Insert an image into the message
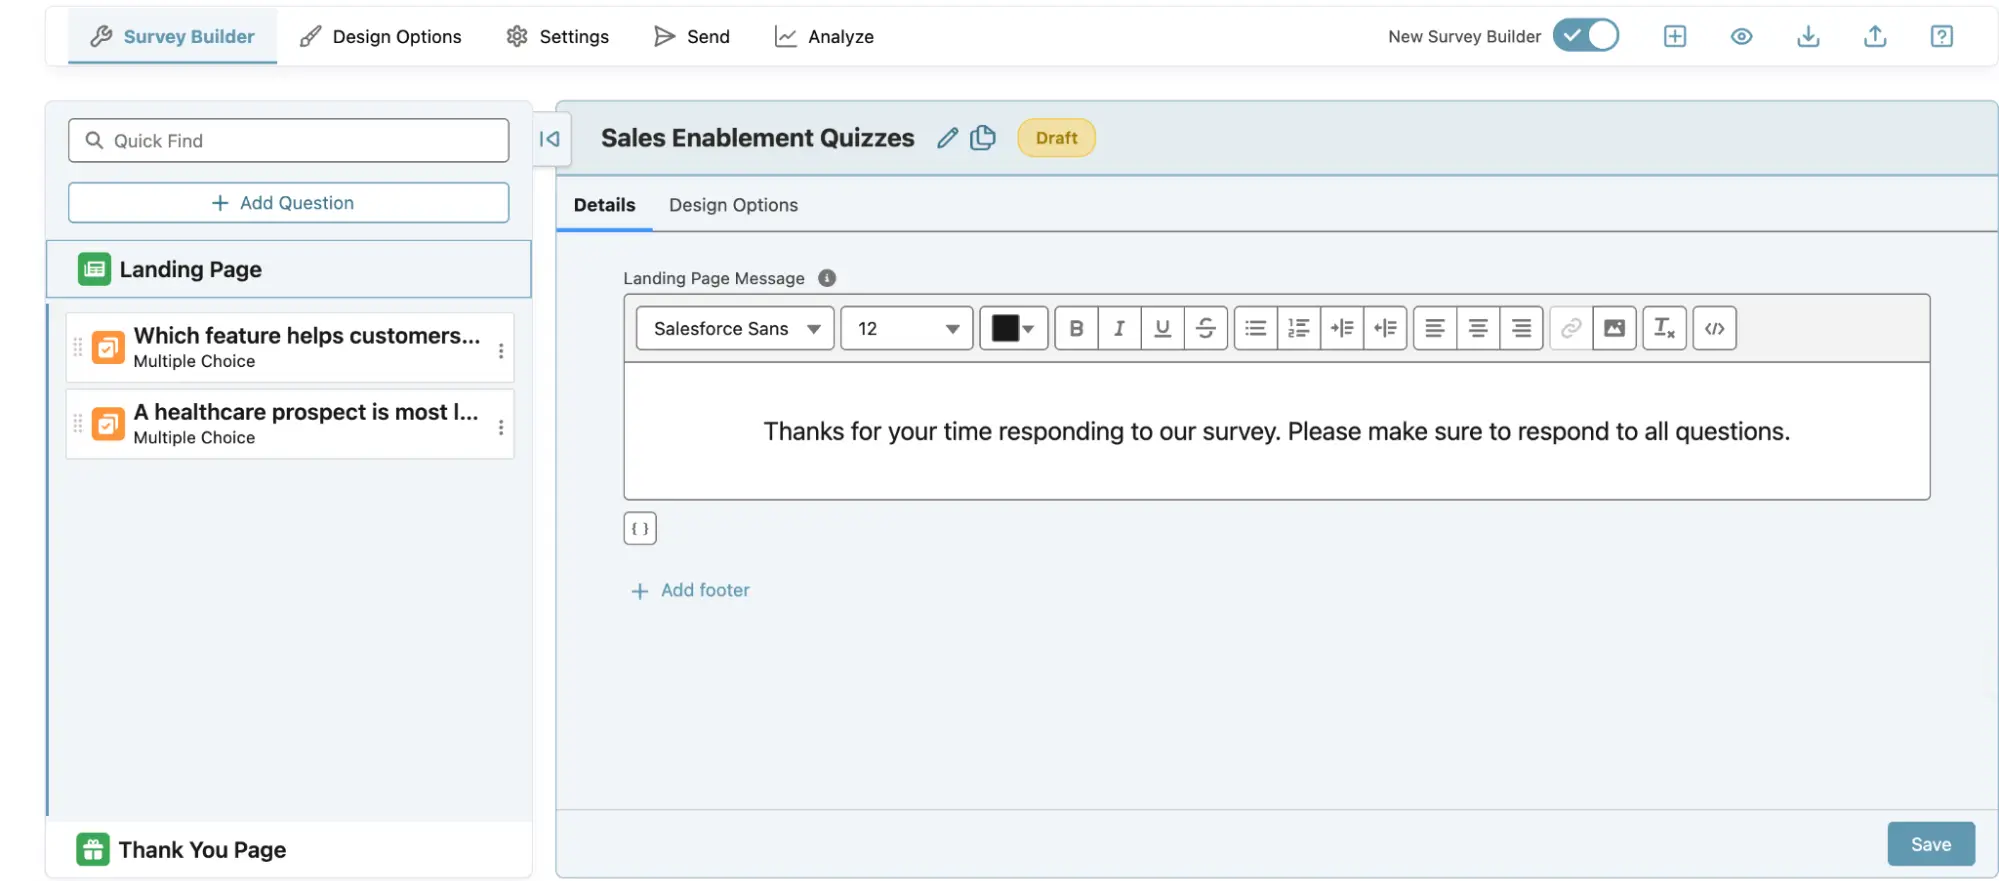The image size is (1999, 882). tap(1614, 328)
